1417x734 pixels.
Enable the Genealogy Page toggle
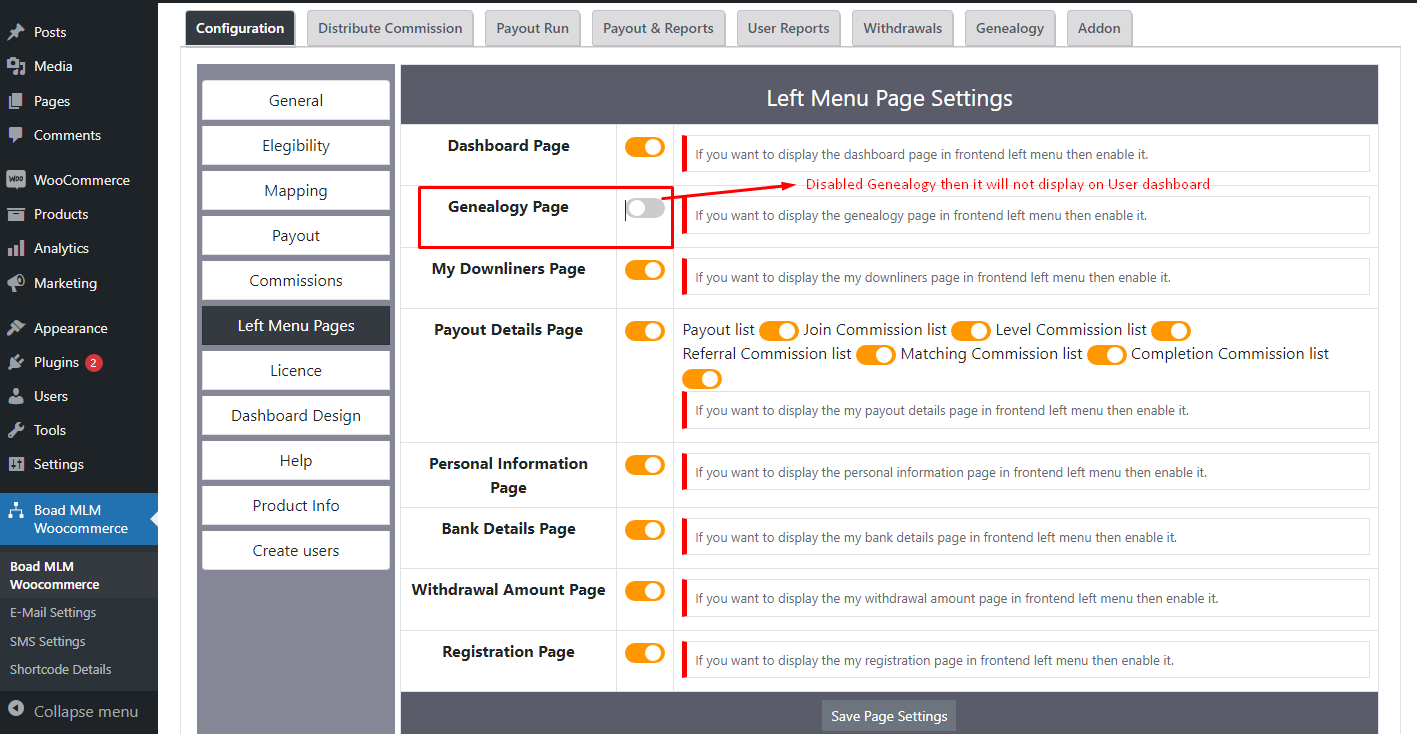pos(644,207)
